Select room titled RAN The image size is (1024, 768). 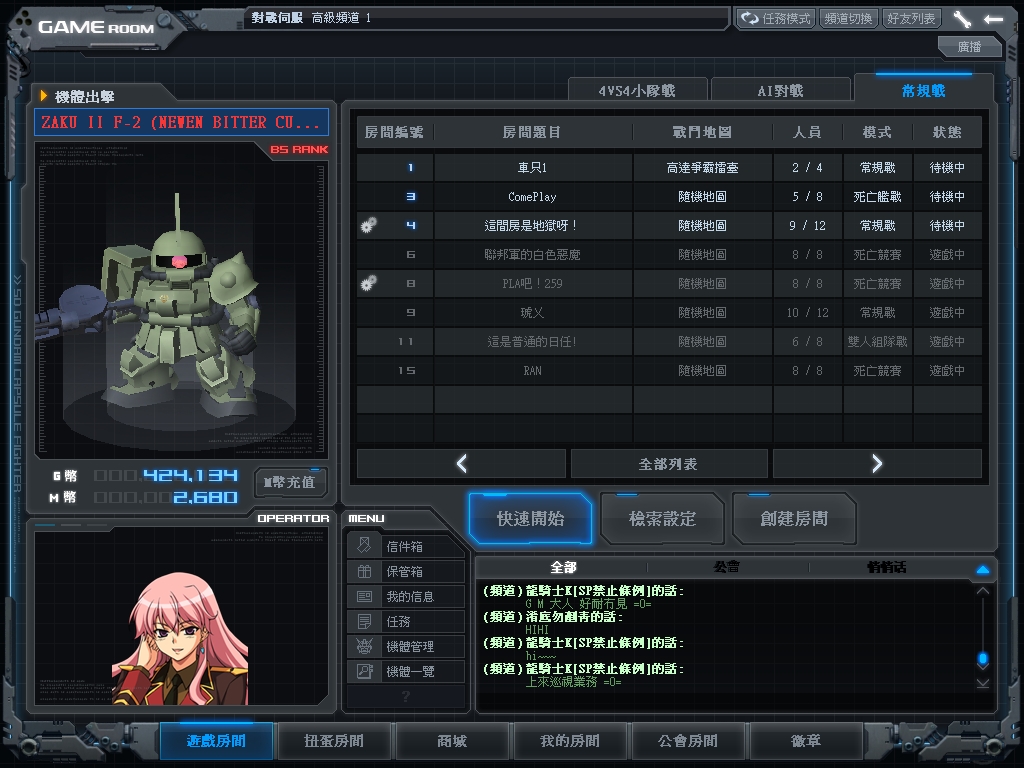(669, 370)
